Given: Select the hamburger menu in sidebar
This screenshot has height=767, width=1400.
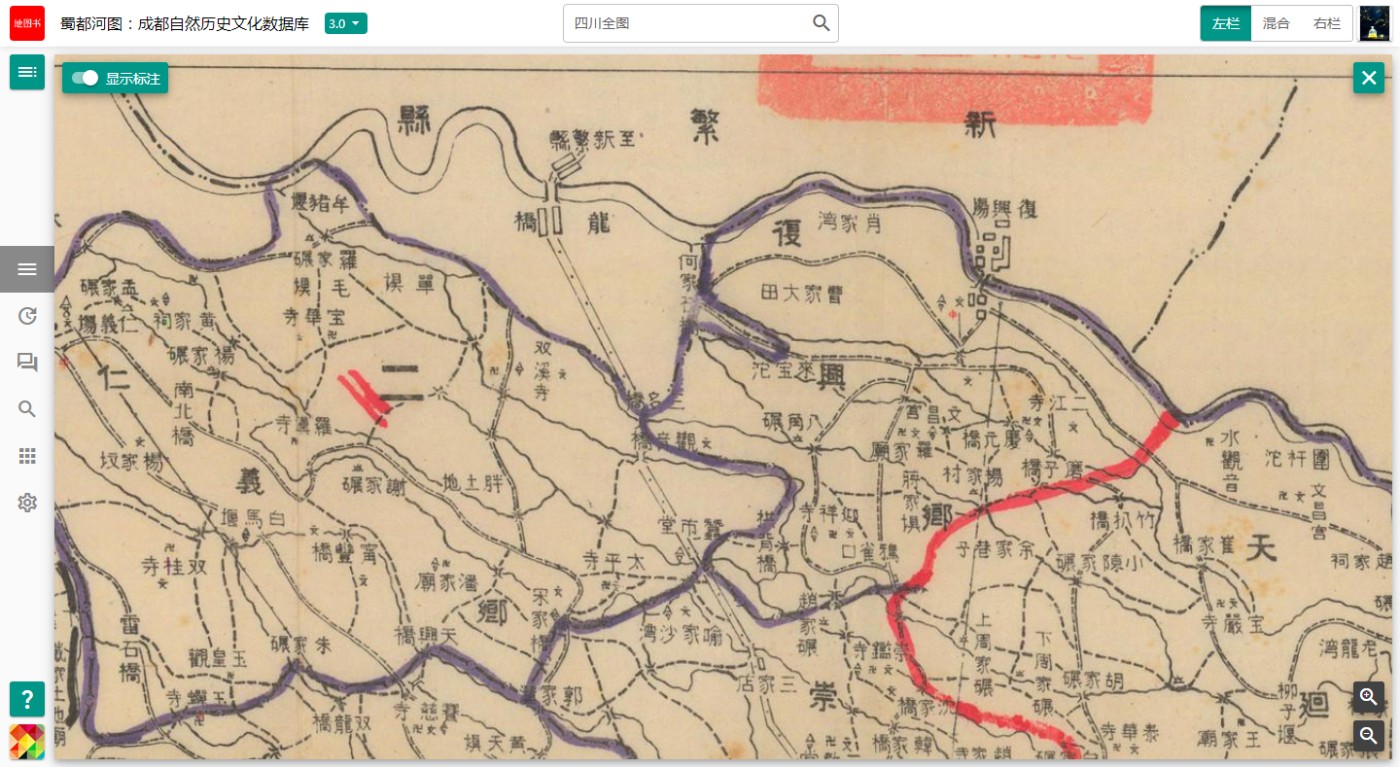Looking at the screenshot, I should tap(27, 269).
